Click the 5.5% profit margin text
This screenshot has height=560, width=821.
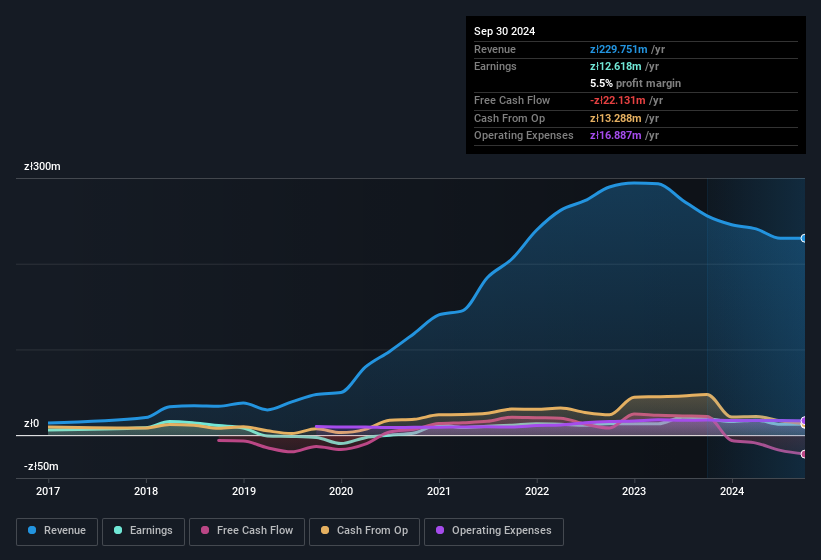[636, 83]
